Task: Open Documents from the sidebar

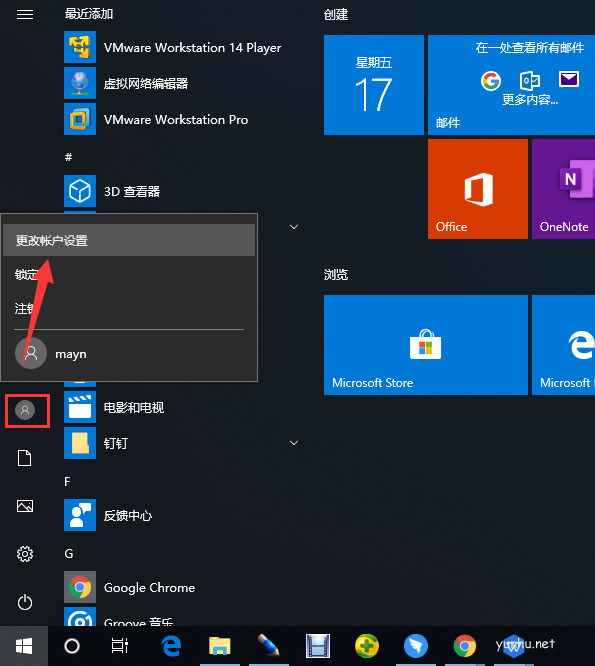Action: coord(25,458)
